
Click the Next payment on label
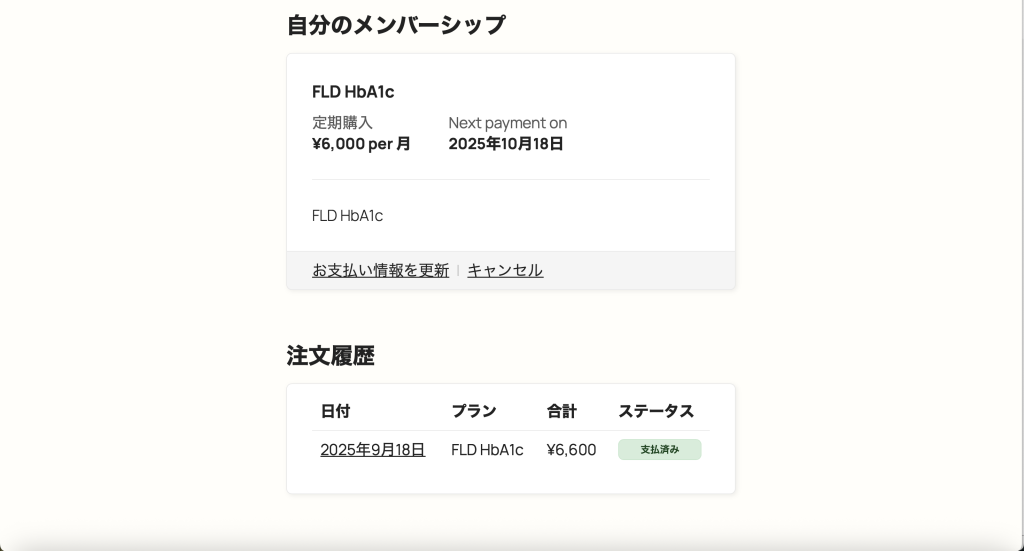pyautogui.click(x=507, y=123)
